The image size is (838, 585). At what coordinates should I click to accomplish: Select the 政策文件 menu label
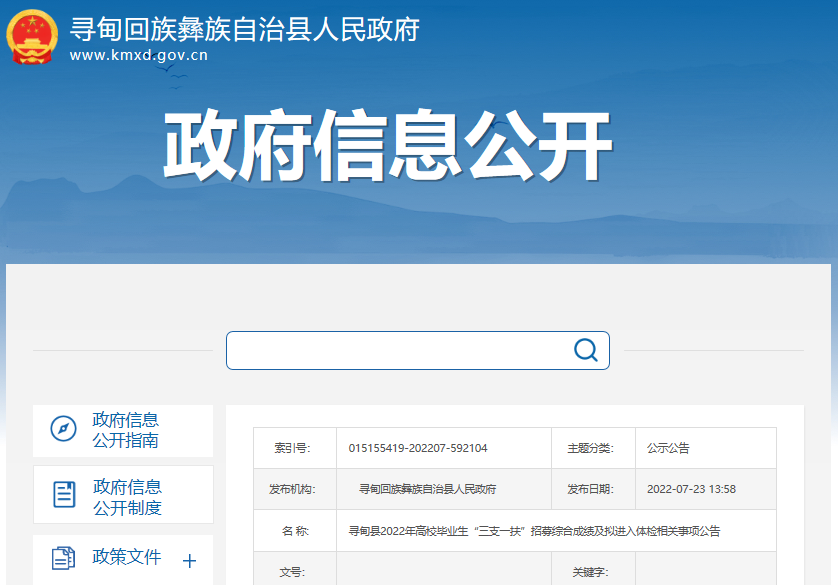127,557
